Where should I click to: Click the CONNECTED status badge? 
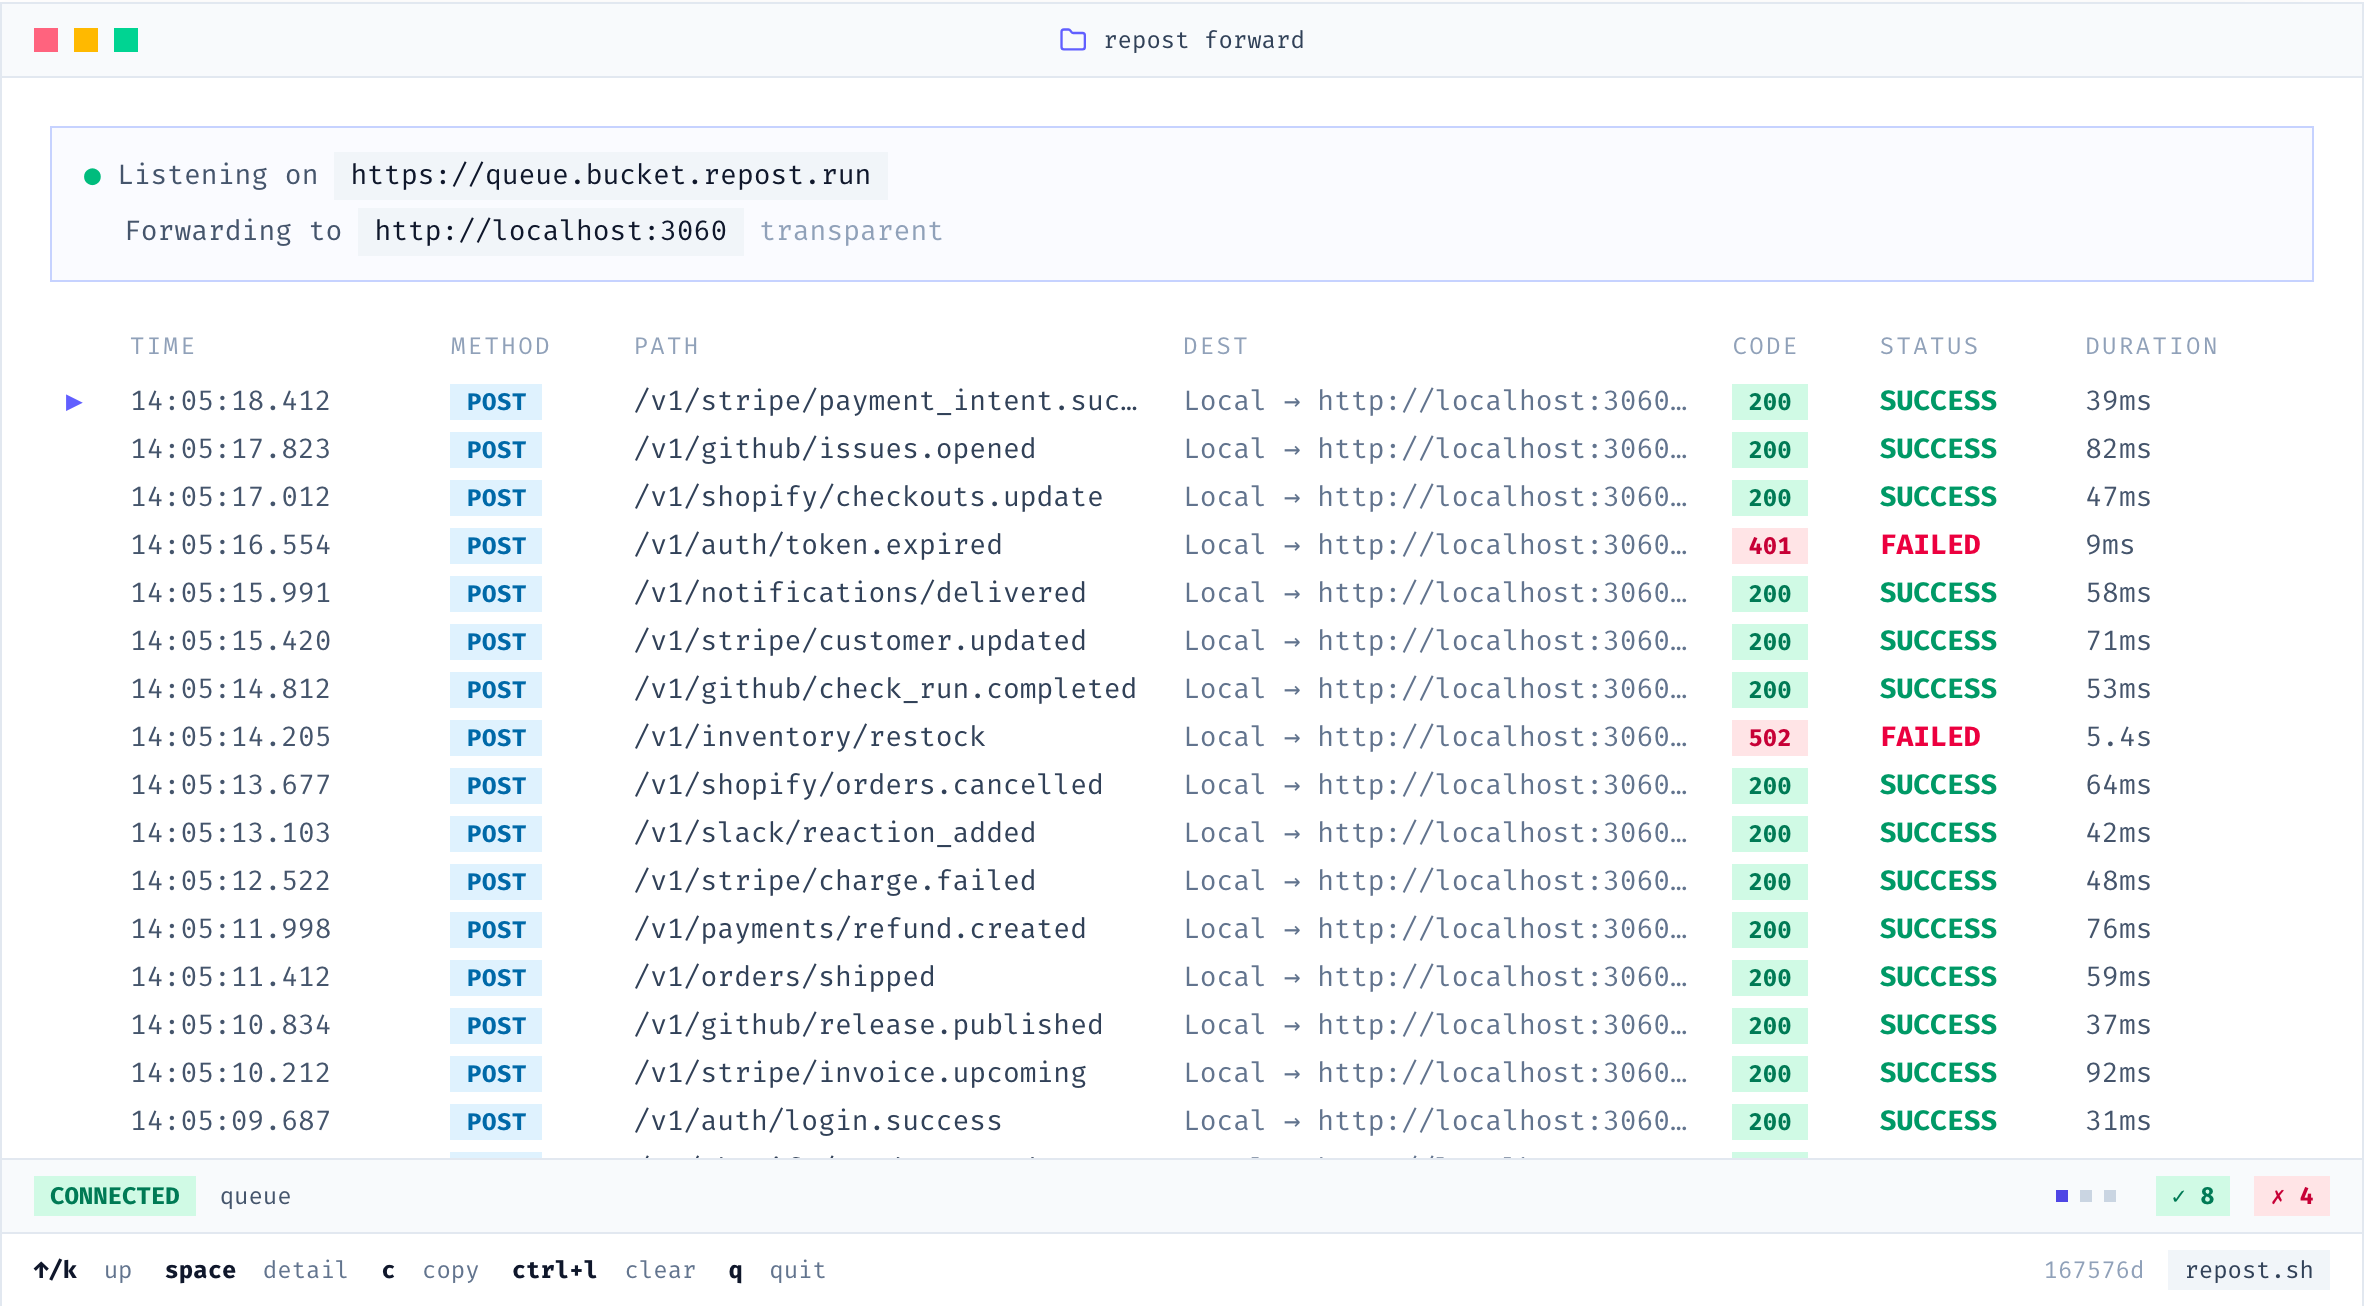[x=115, y=1196]
